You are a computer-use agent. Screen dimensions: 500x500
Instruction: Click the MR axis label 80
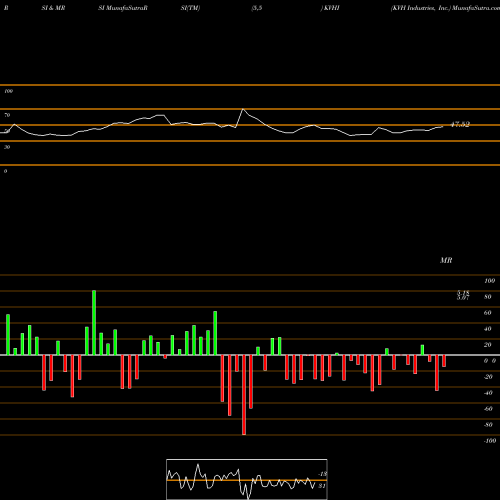[488, 297]
